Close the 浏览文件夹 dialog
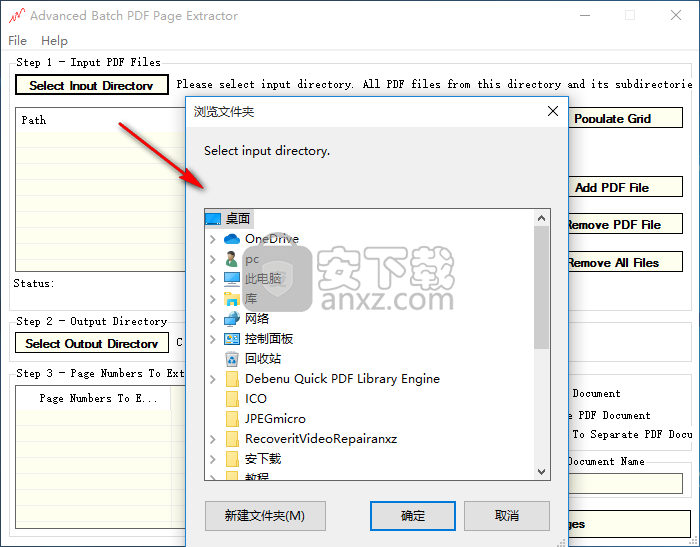The width and height of the screenshot is (700, 547). (x=553, y=111)
